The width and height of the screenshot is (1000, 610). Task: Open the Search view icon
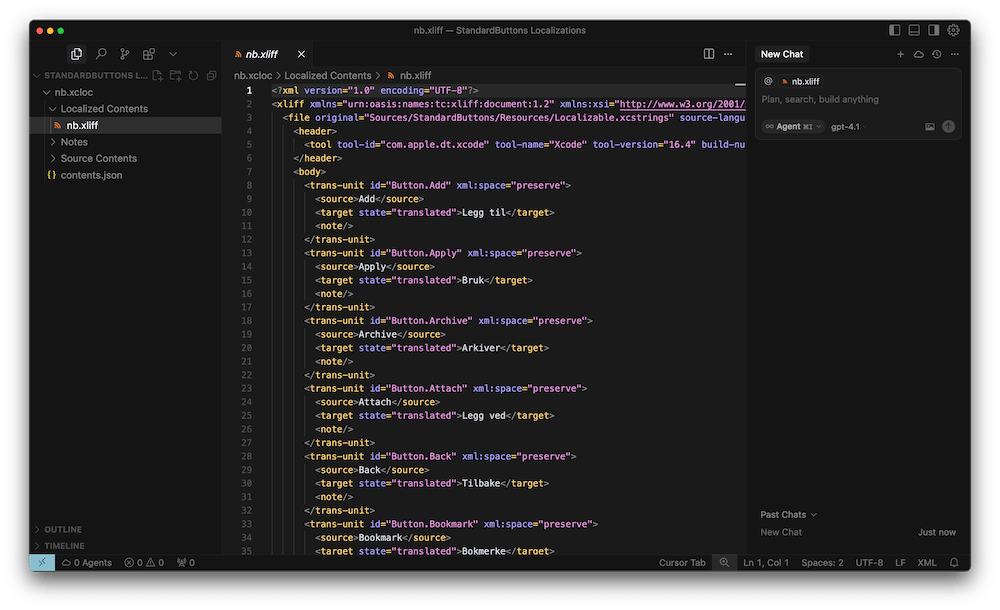click(101, 54)
